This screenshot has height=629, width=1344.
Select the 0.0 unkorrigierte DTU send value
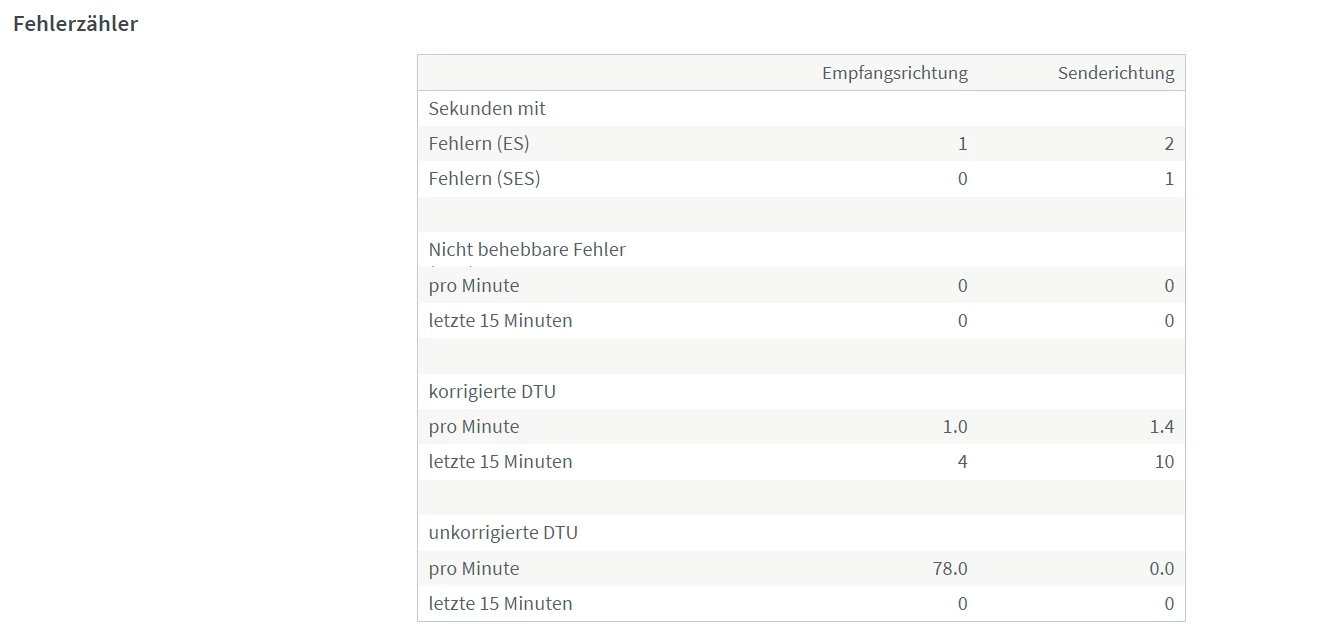pyautogui.click(x=1161, y=569)
